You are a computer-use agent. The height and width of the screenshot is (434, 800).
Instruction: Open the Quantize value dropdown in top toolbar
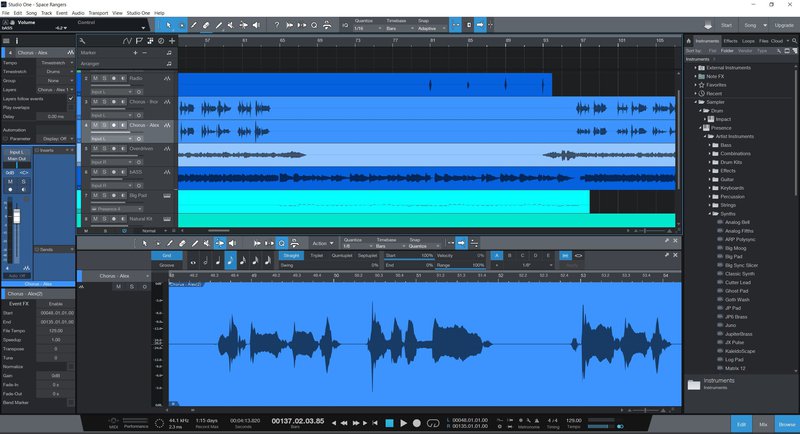368,29
